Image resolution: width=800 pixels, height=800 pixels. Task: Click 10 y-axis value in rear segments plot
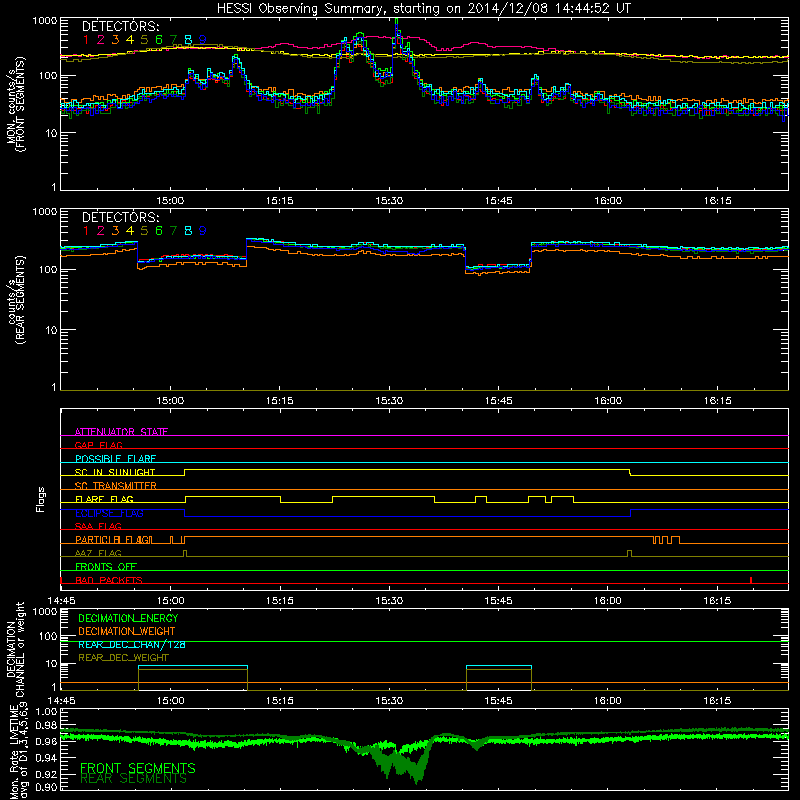51,330
